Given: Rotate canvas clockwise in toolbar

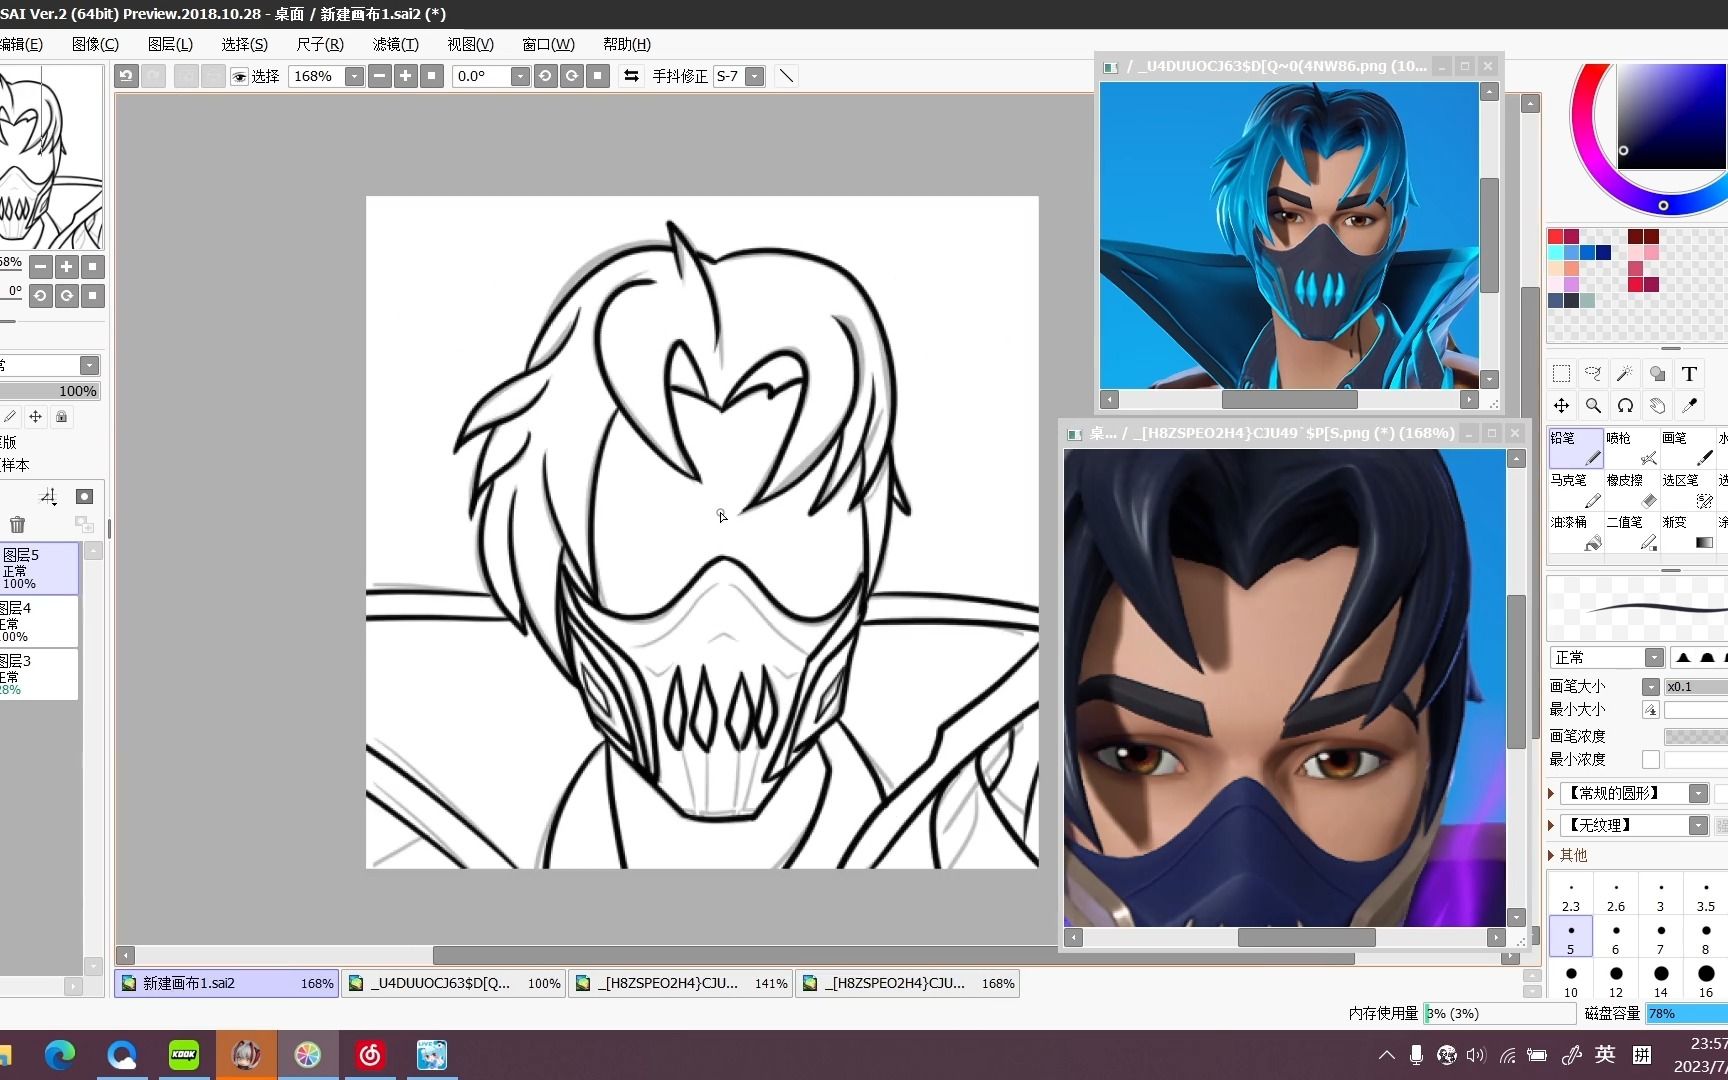Looking at the screenshot, I should pos(571,76).
